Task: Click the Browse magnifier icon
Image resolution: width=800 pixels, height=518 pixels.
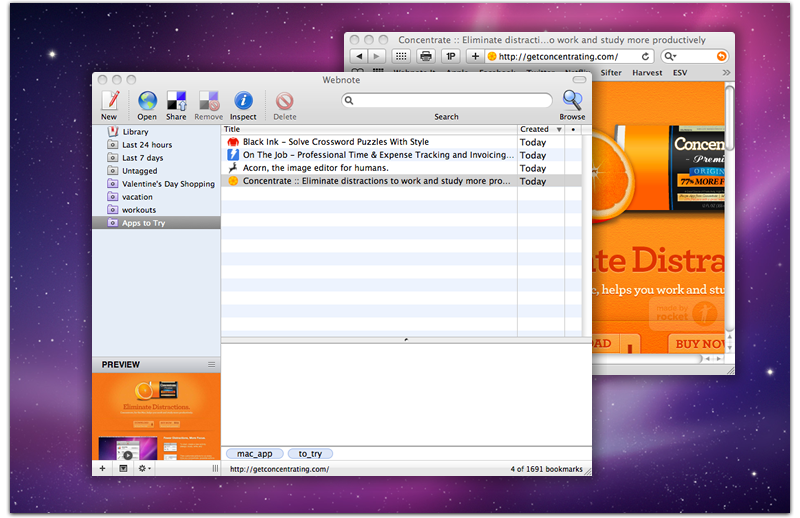Action: pos(572,100)
